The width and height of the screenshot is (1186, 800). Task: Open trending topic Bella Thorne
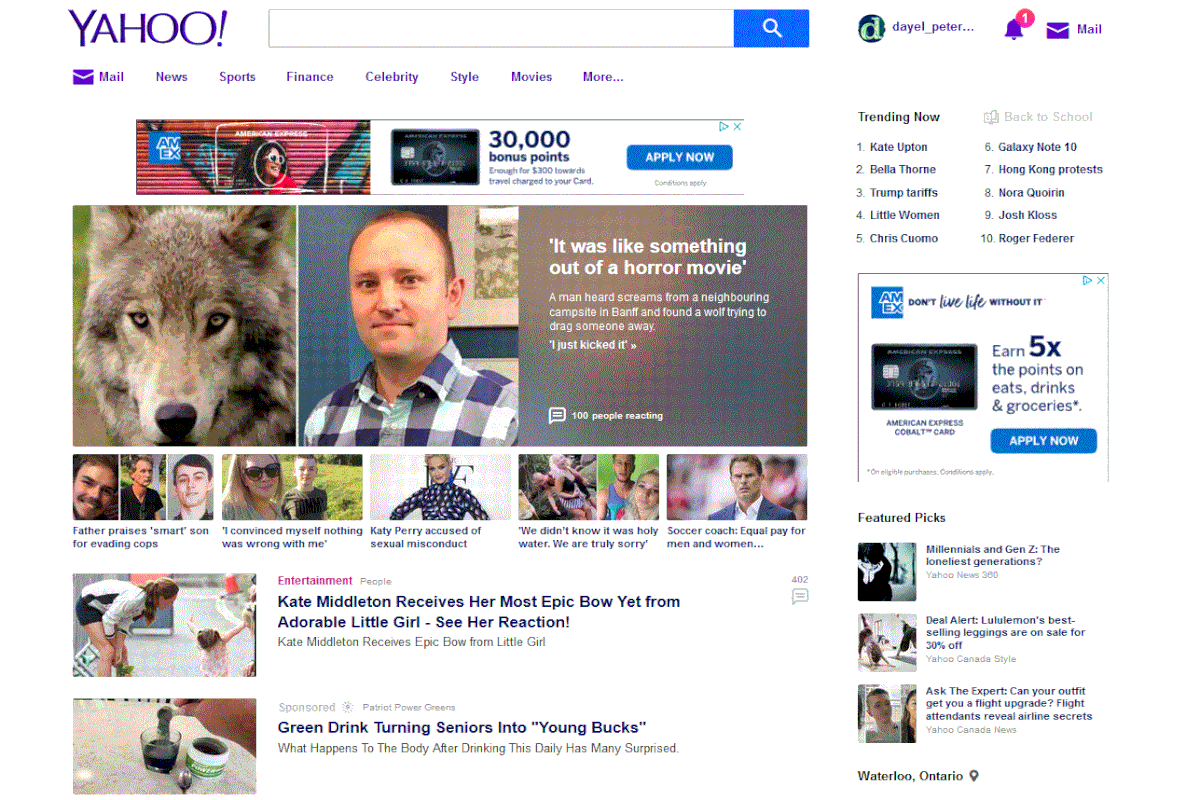click(903, 169)
